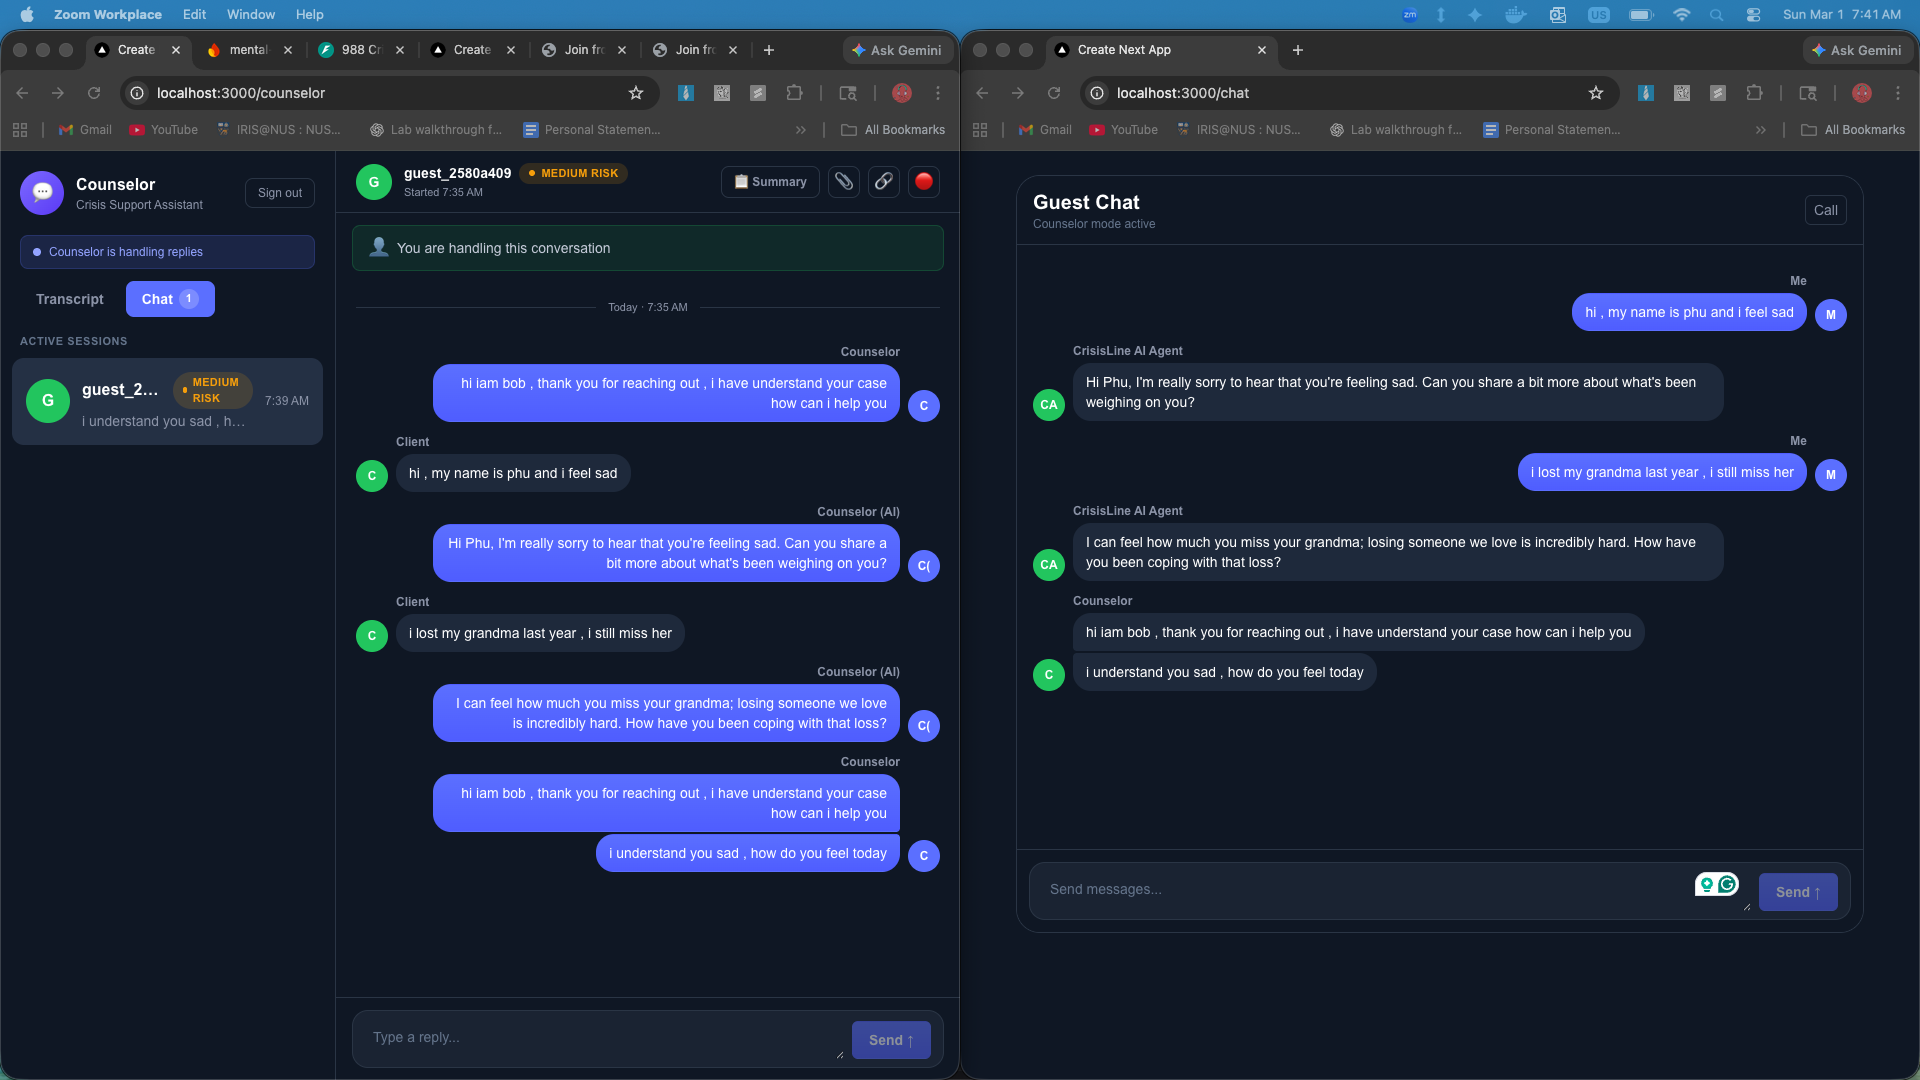Image resolution: width=1920 pixels, height=1080 pixels.
Task: Click the Call button in Guest Chat
Action: point(1825,210)
